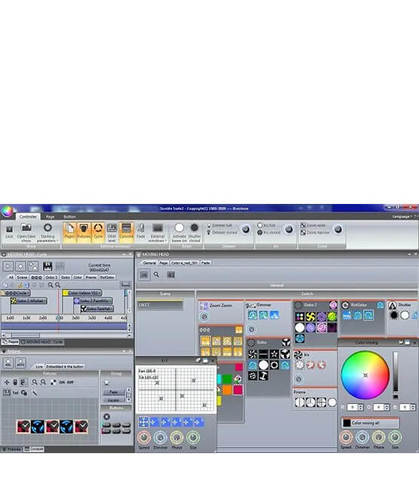Select the All filter tab in cycle panel
This screenshot has width=419, height=500.
coord(11,277)
